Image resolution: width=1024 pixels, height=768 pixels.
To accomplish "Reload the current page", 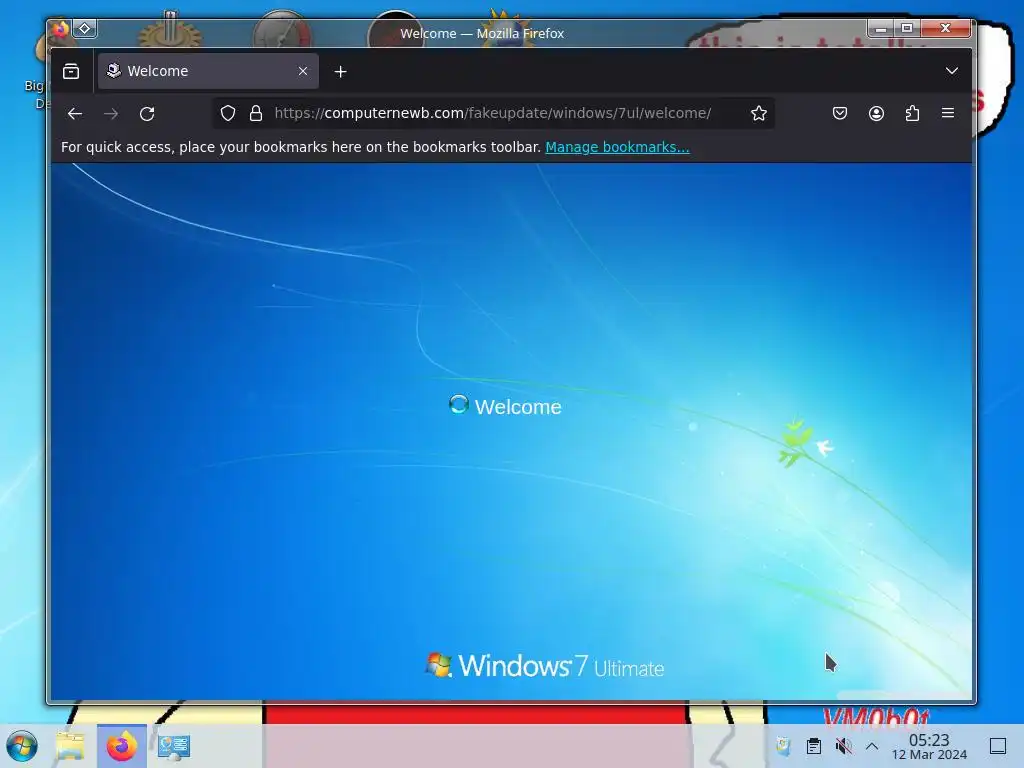I will pyautogui.click(x=147, y=114).
